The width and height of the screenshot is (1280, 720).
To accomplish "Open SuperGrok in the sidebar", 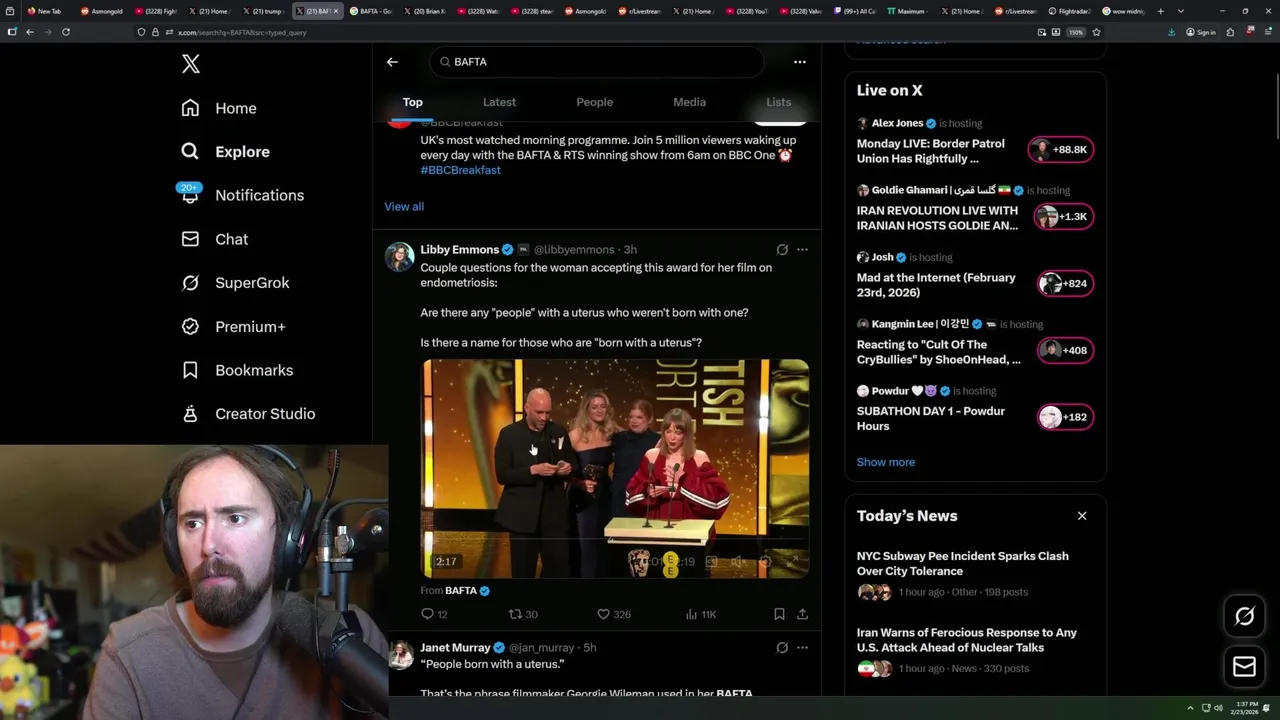I will point(236,283).
